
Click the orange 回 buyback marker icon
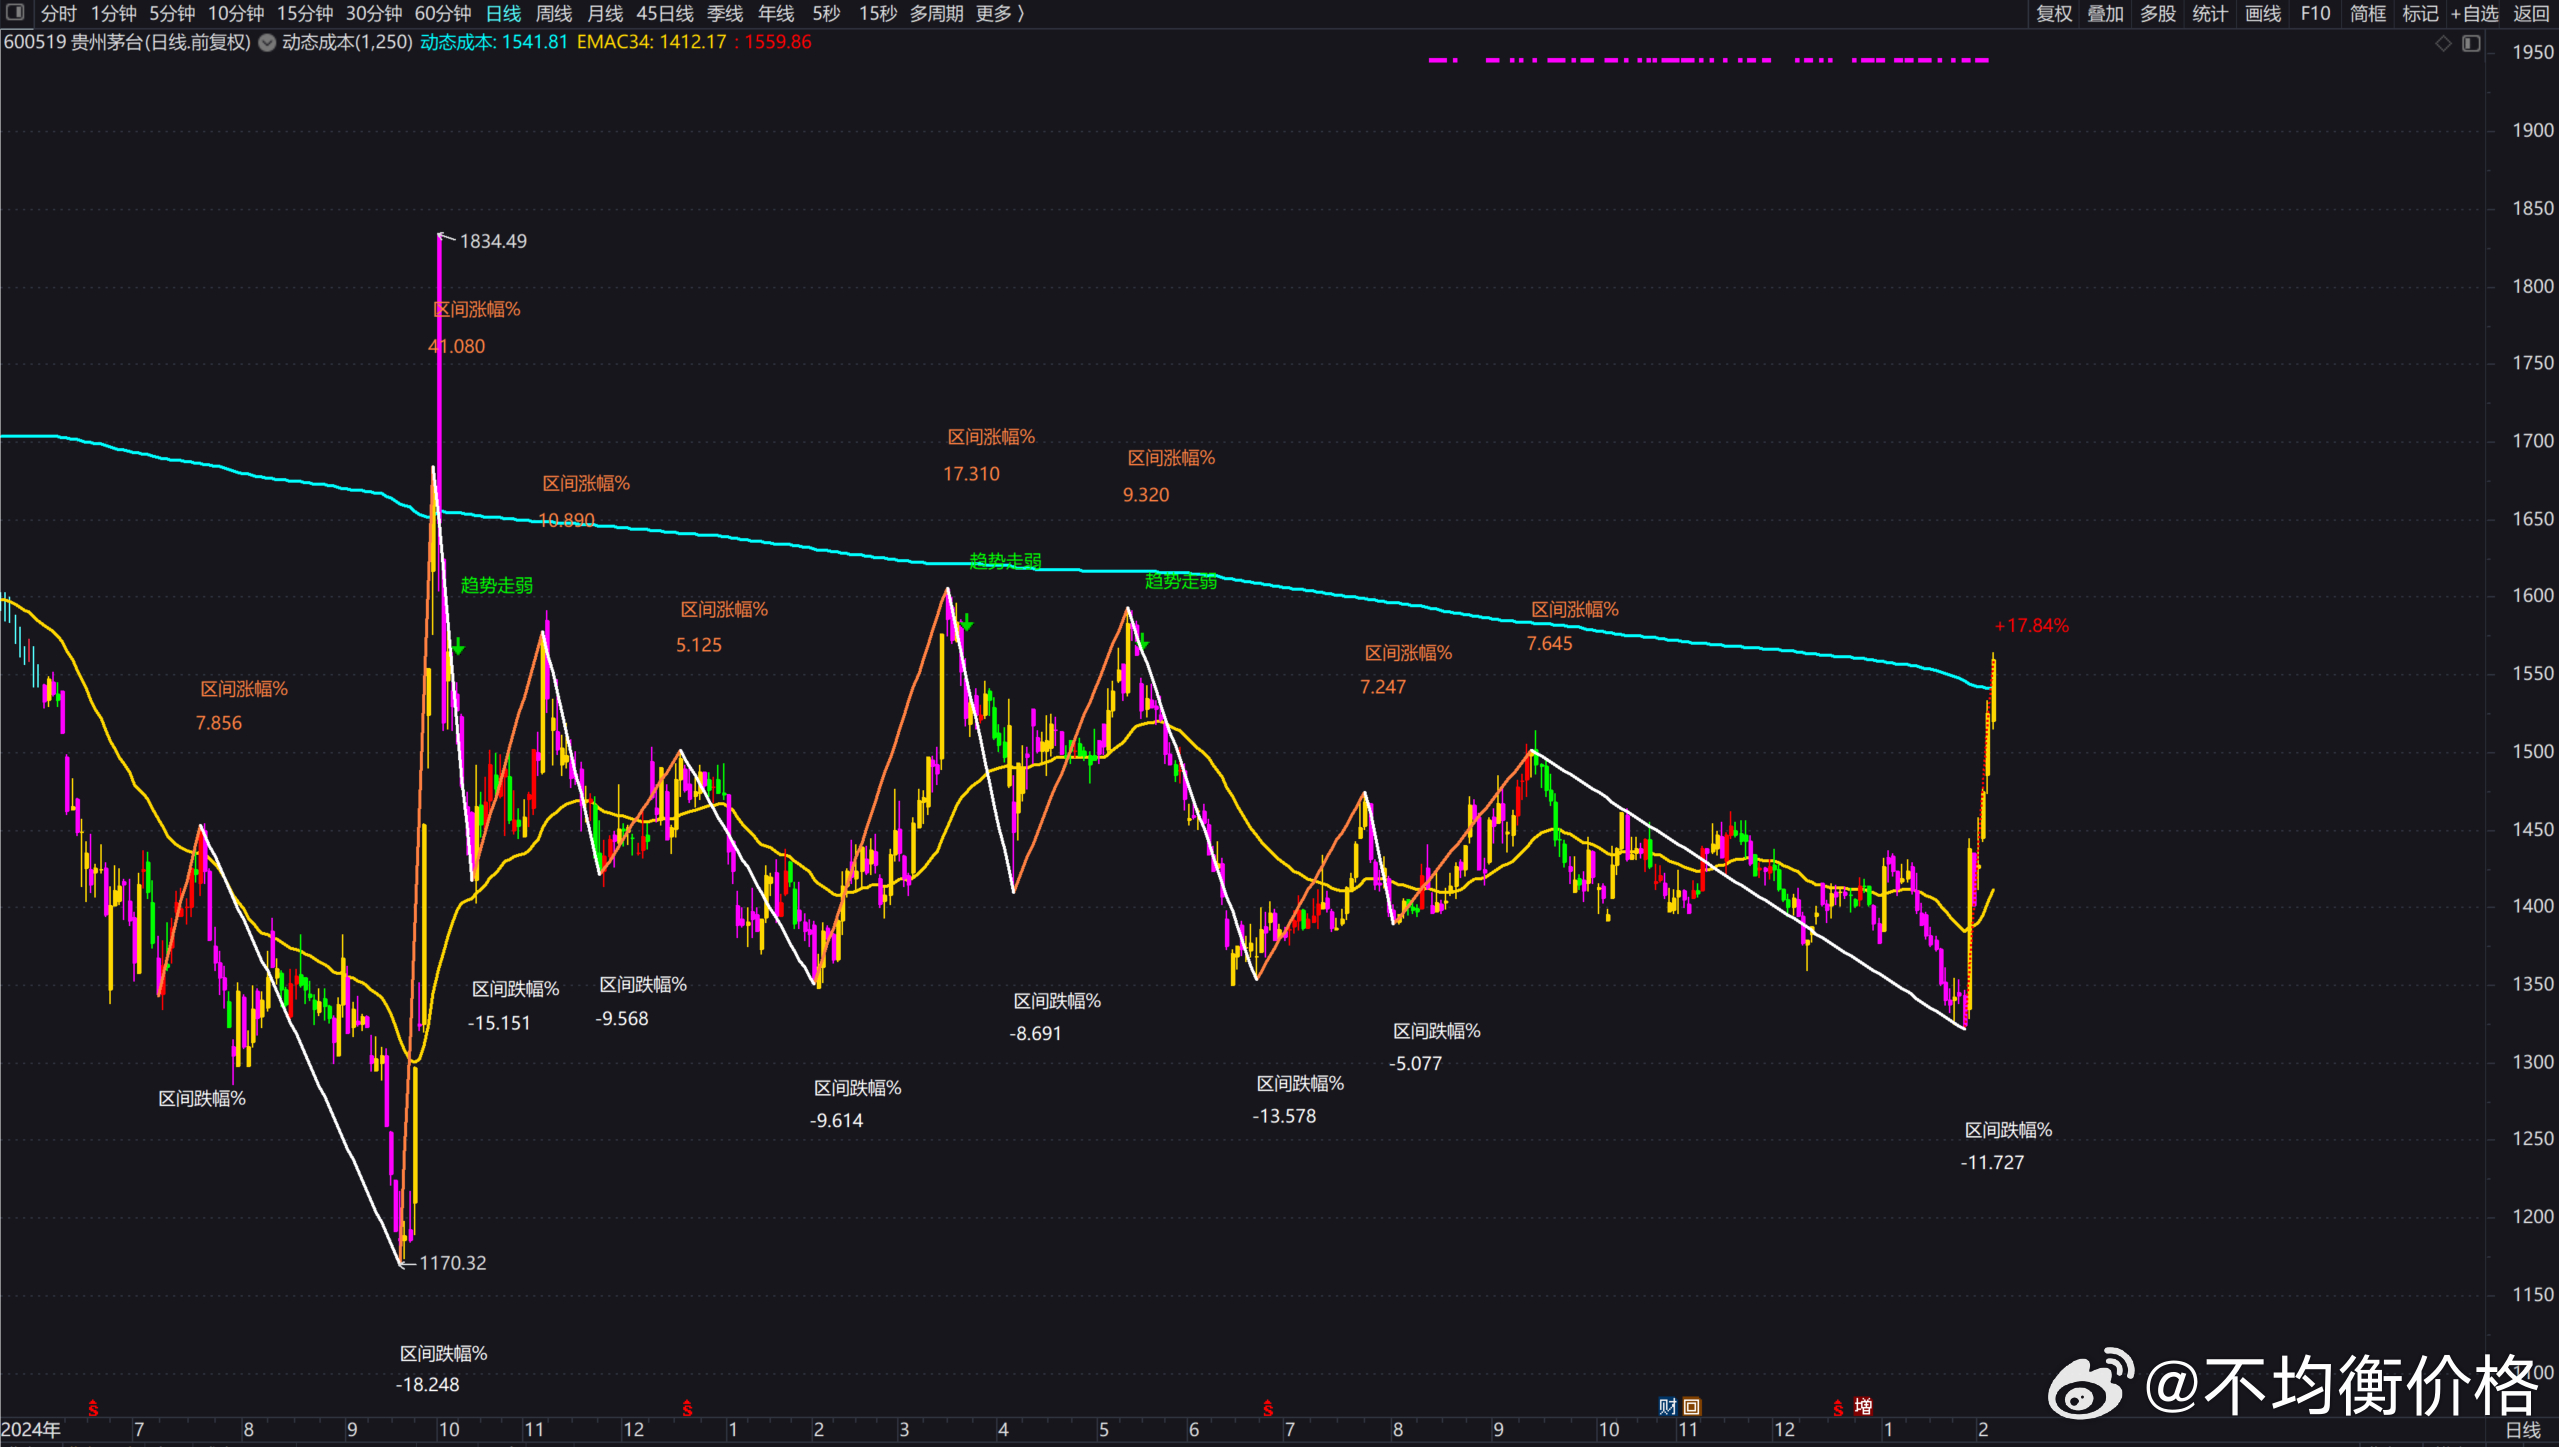coord(1691,1406)
